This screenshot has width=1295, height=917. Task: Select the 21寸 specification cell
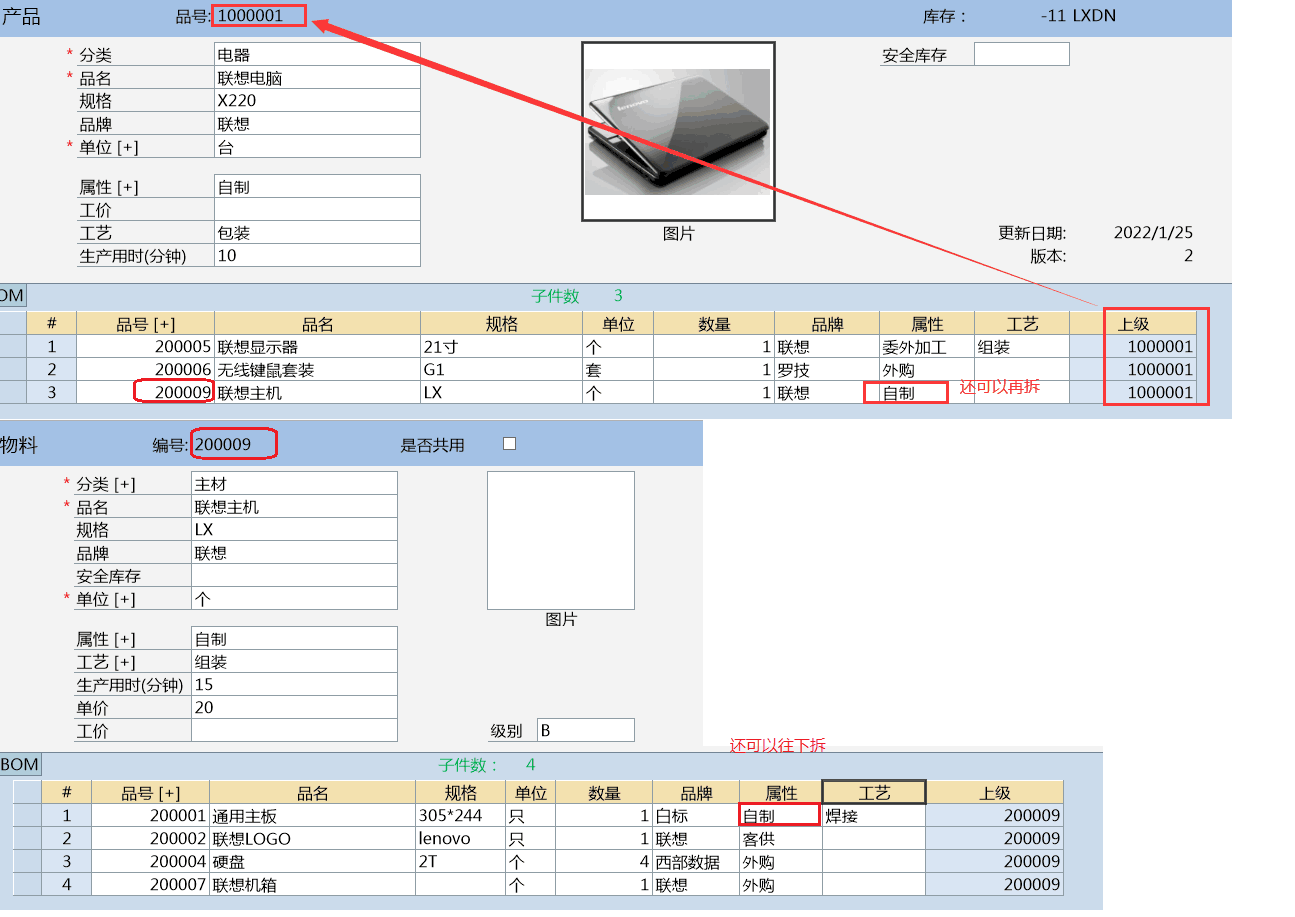click(501, 347)
